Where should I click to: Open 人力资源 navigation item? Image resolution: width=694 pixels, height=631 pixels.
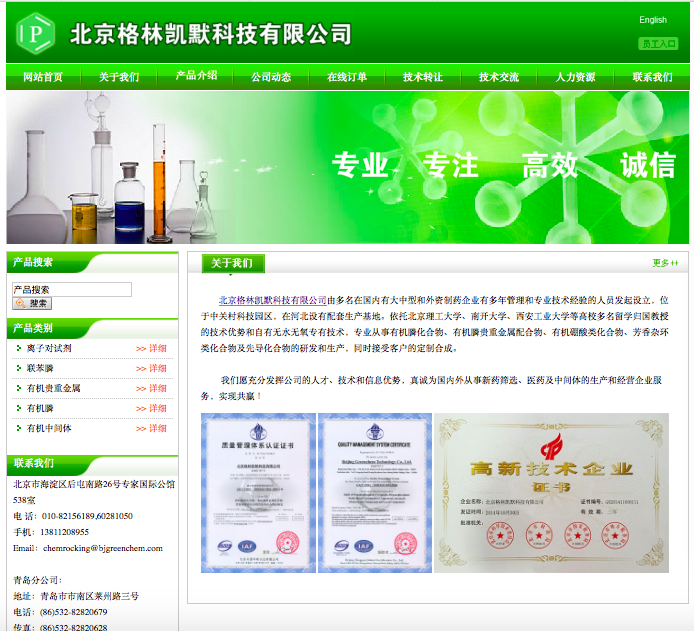(x=575, y=77)
